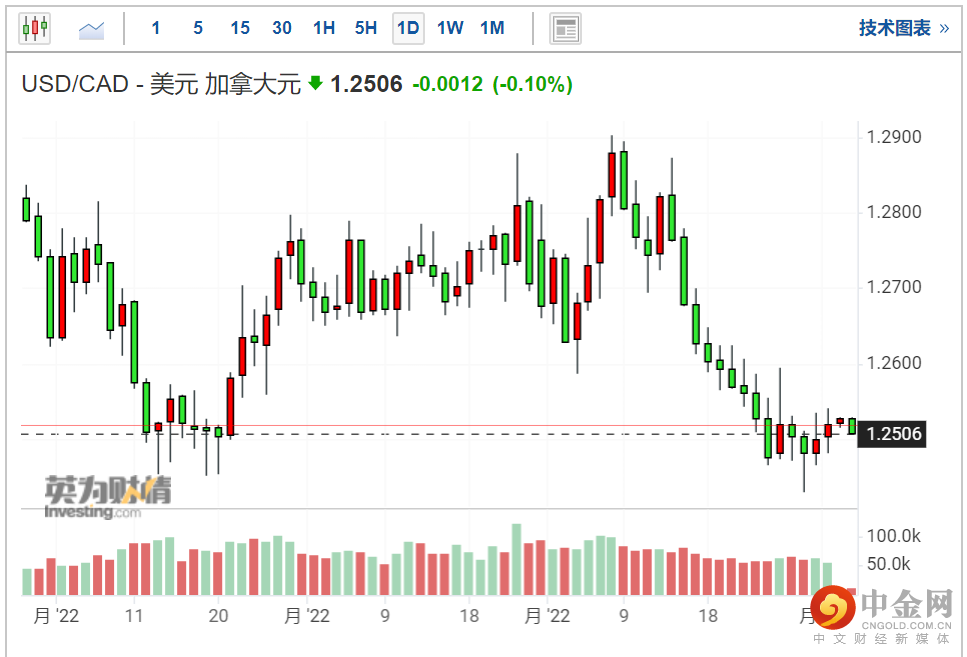Viewport: 967px width, 657px height.
Task: Select the active 1D timeframe
Action: 408,28
